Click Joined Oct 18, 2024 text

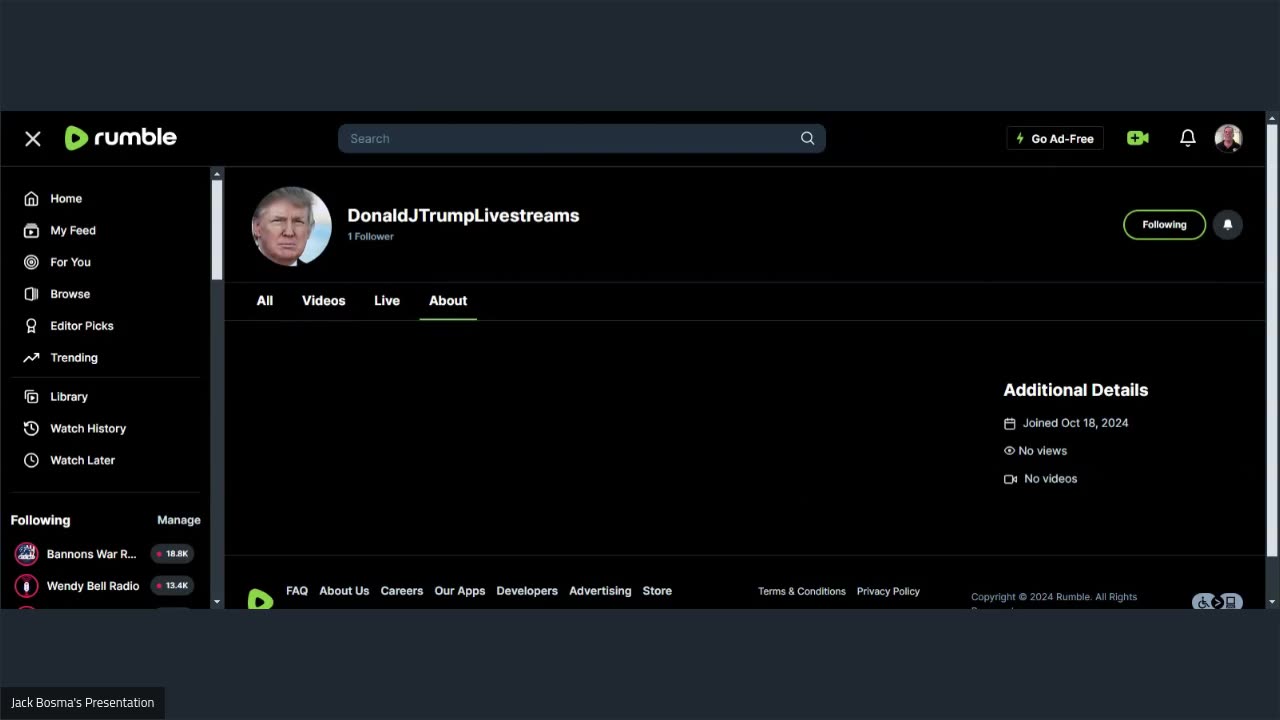pyautogui.click(x=1075, y=423)
